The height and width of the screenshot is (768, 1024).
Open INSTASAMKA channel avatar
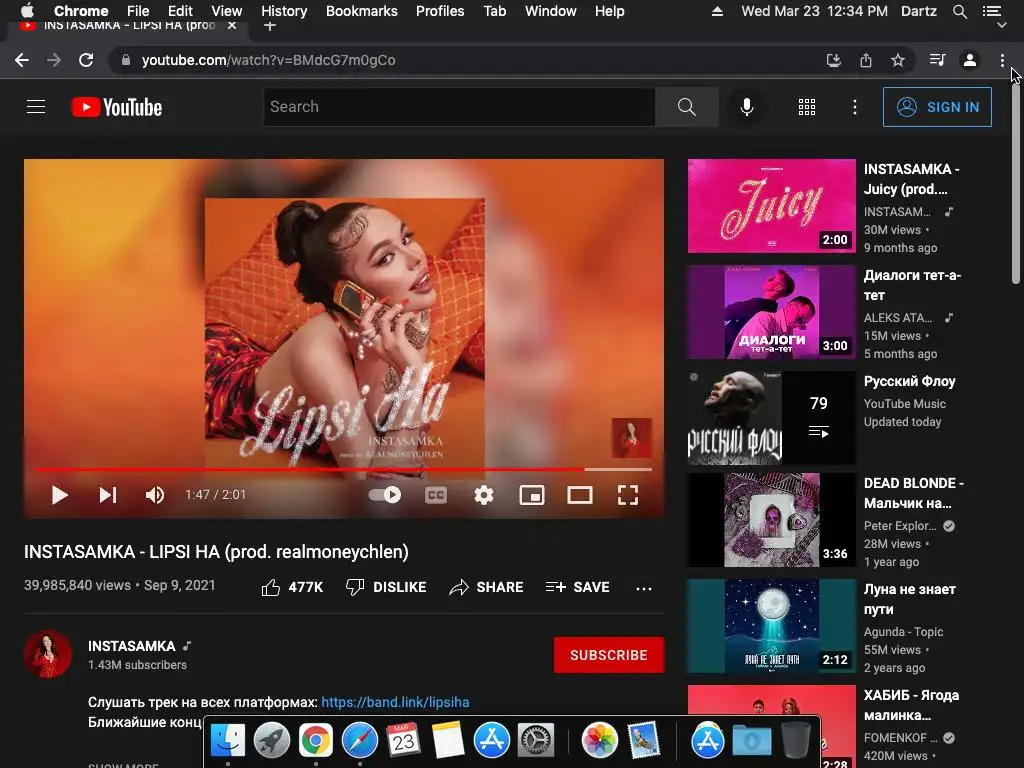click(x=48, y=654)
